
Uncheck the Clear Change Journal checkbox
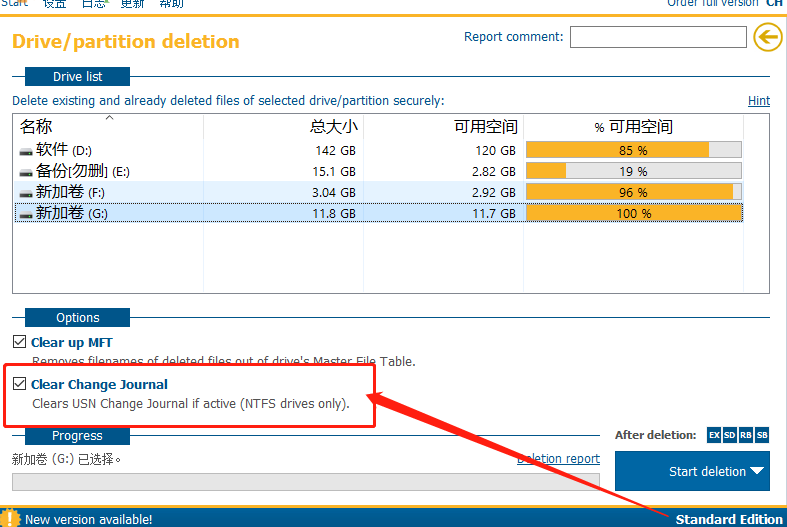(20, 384)
